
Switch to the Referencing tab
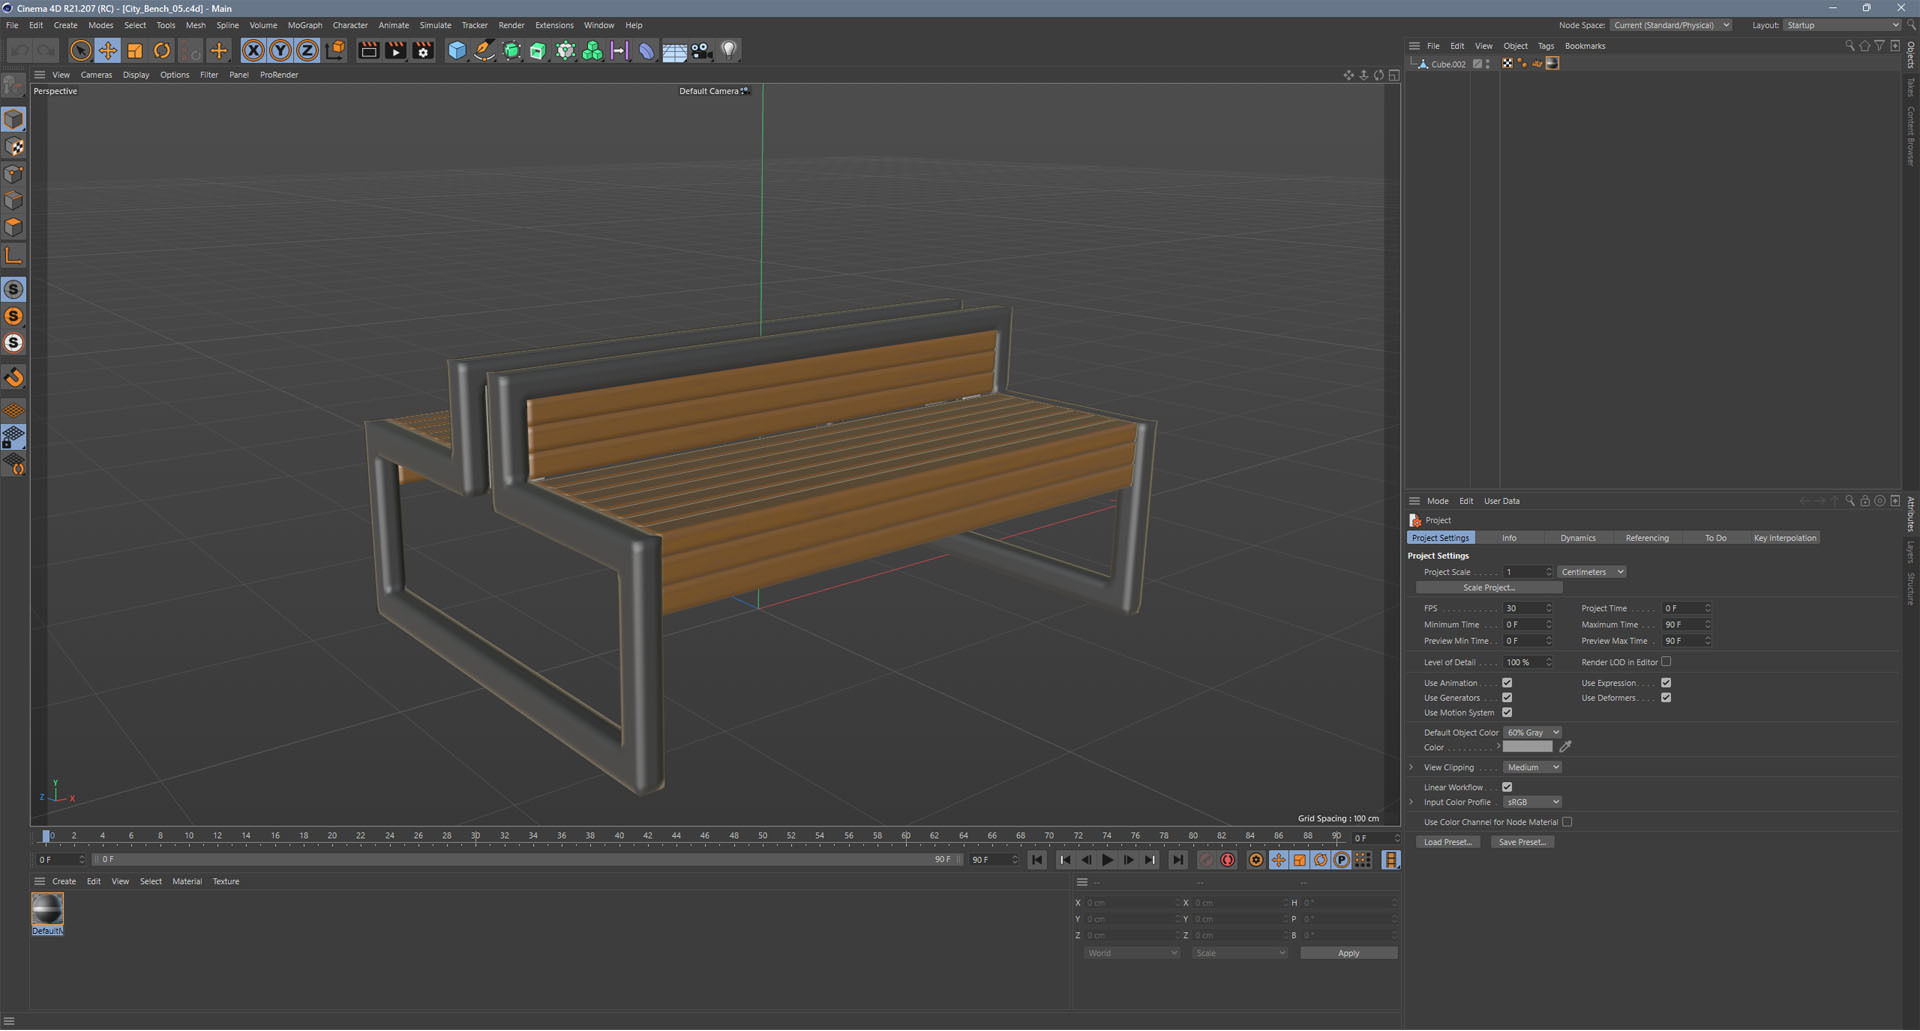(1647, 538)
